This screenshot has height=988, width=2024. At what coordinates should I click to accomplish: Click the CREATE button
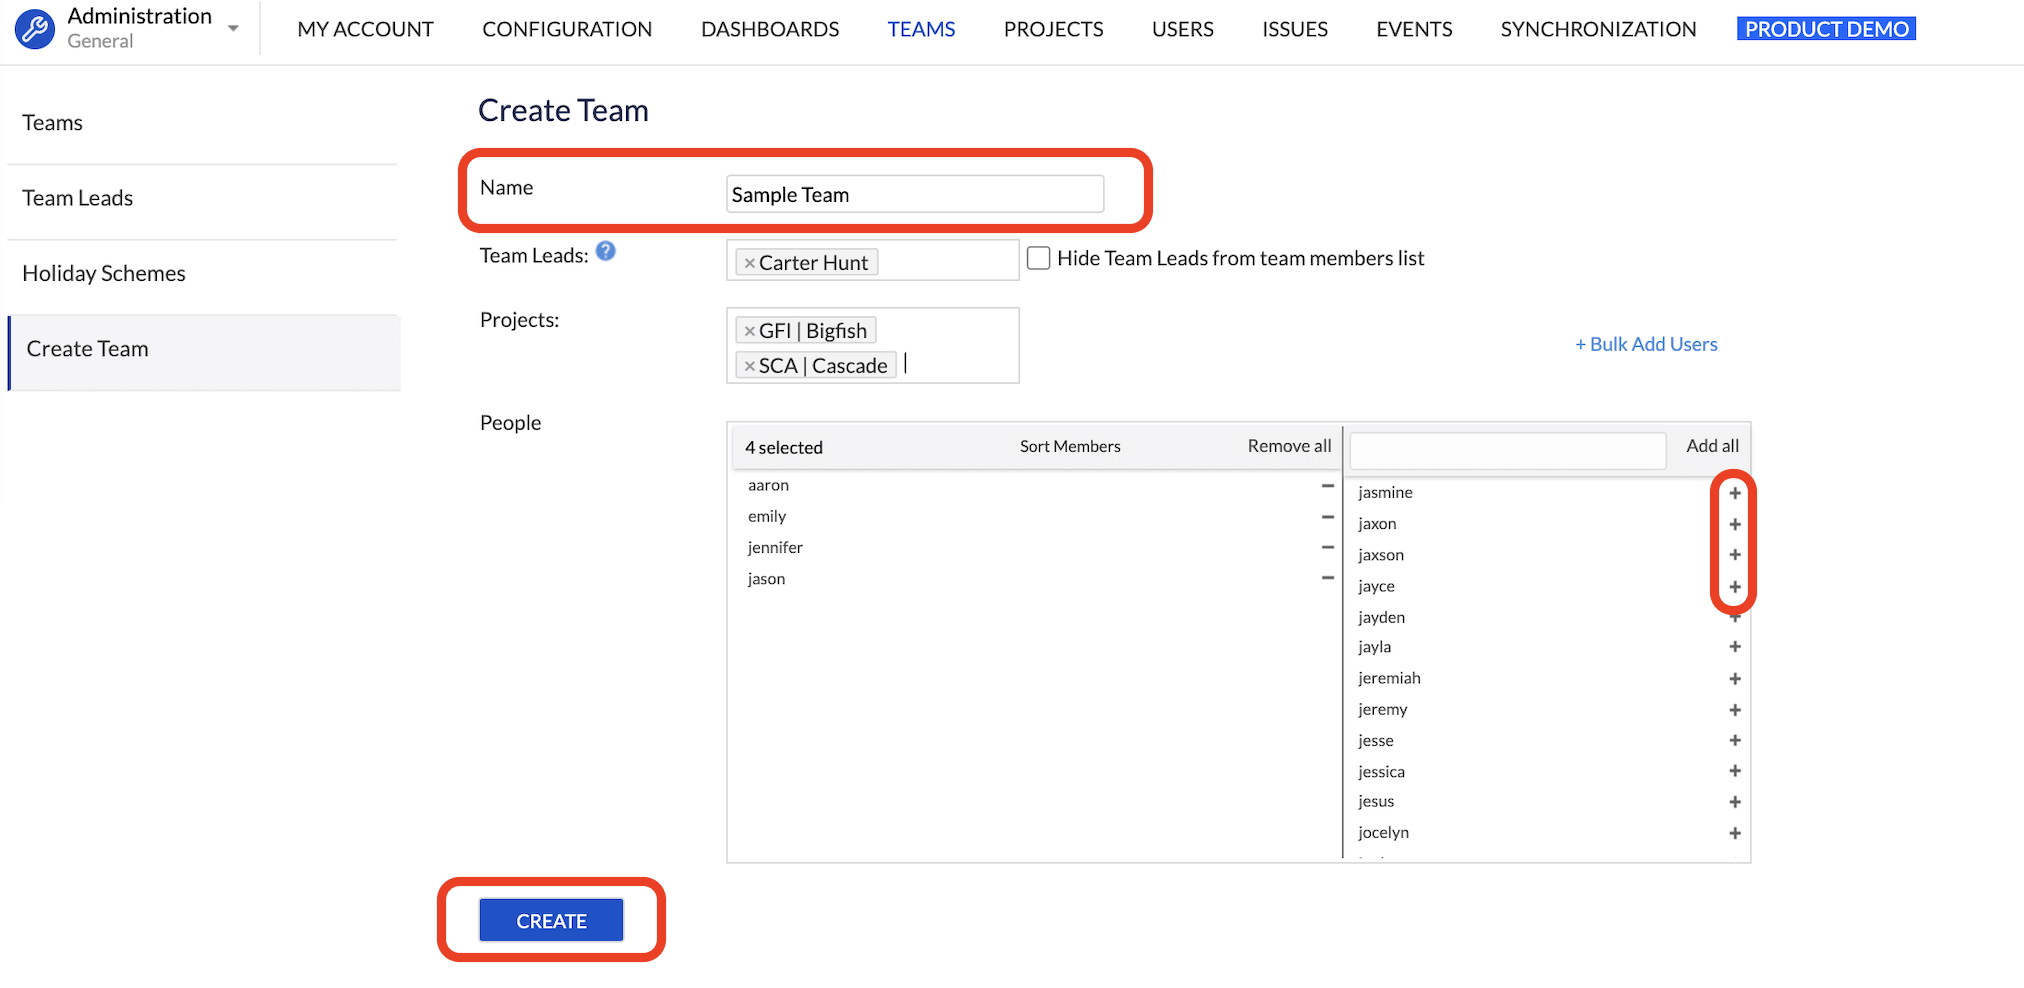pyautogui.click(x=550, y=919)
